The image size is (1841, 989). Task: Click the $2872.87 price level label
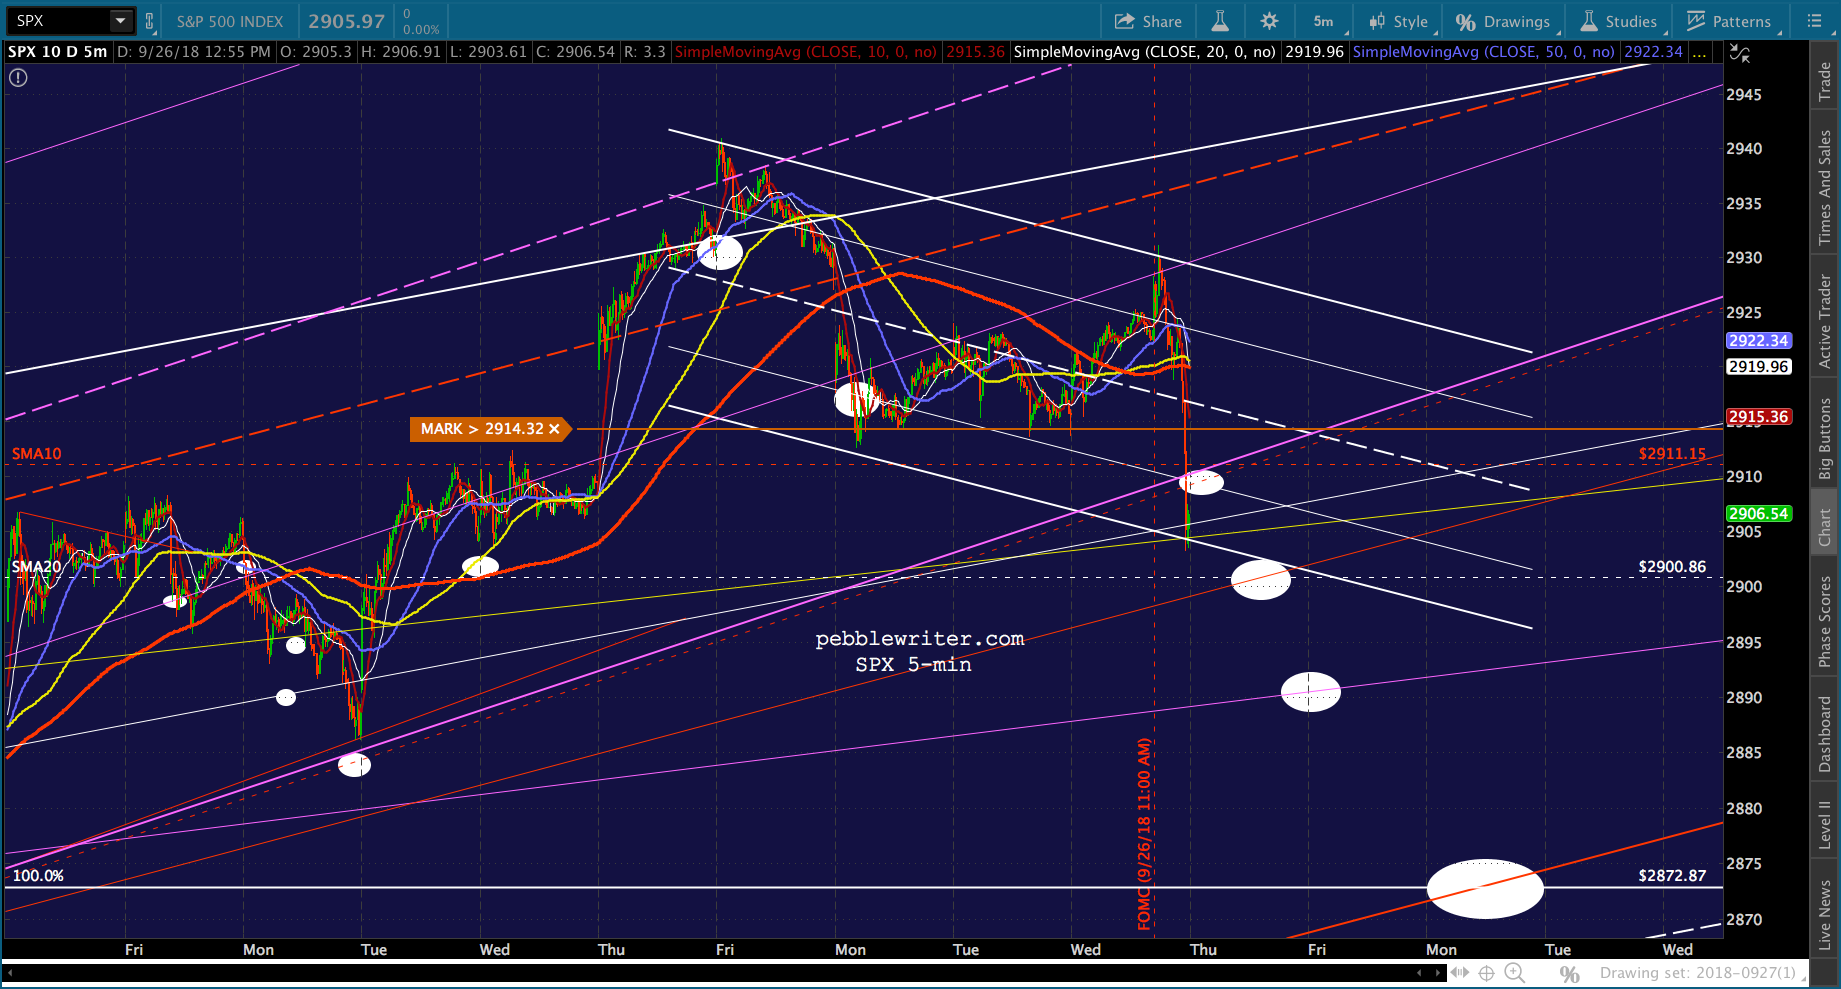pos(1672,876)
